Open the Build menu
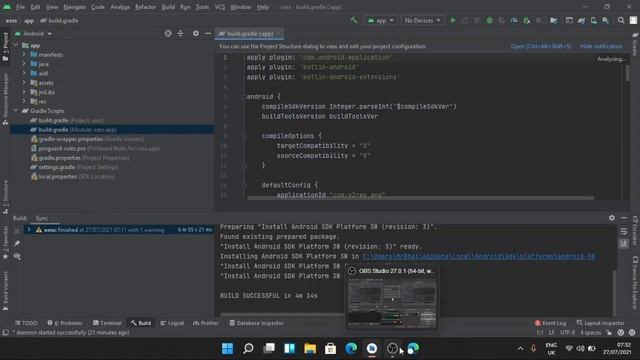Viewport: 640px width, 360px height. (168, 7)
